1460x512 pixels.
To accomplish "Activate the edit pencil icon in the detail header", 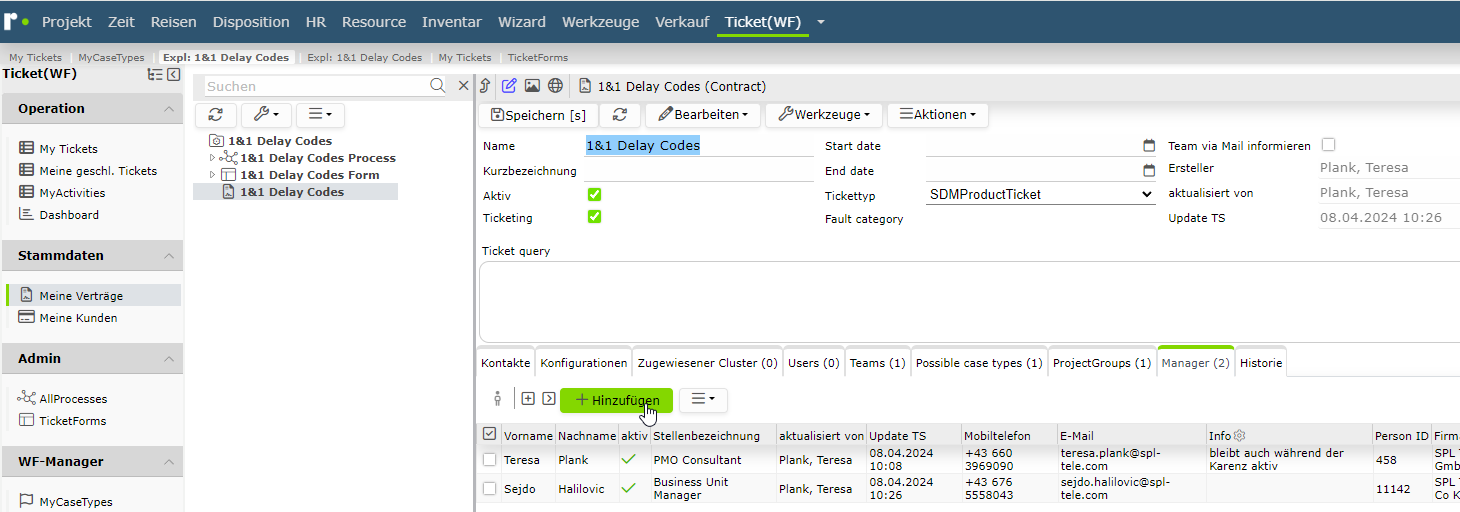I will point(509,86).
